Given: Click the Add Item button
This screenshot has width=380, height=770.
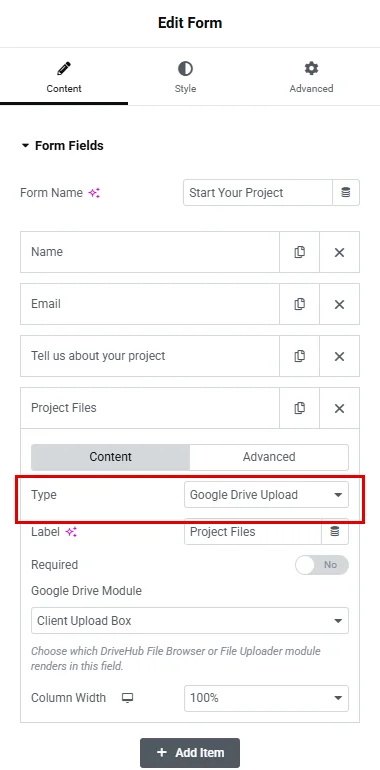Looking at the screenshot, I should tap(190, 752).
